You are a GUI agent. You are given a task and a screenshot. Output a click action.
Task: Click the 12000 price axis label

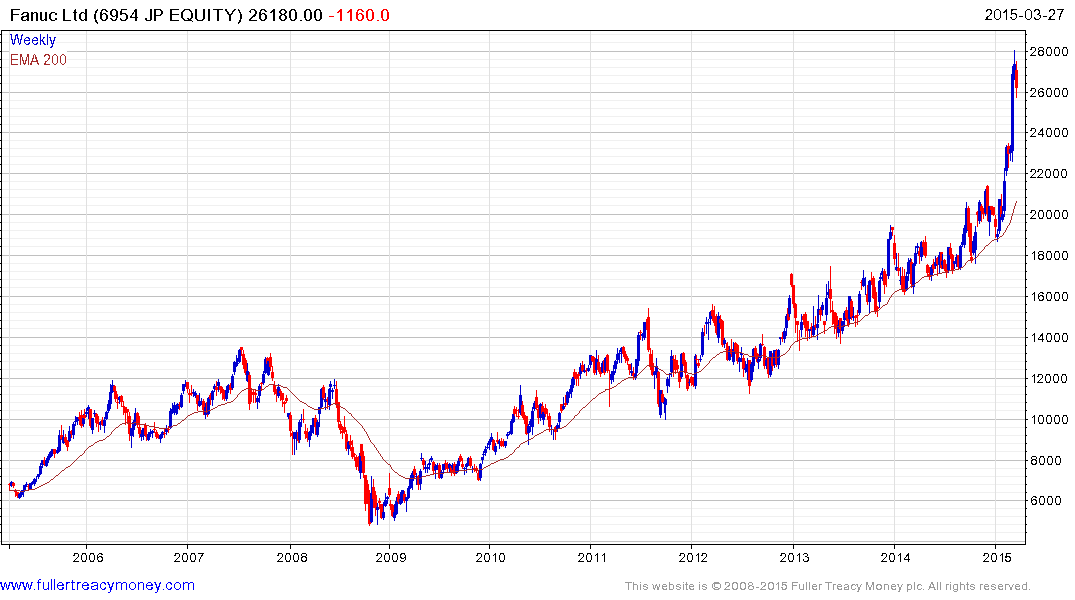click(1049, 379)
